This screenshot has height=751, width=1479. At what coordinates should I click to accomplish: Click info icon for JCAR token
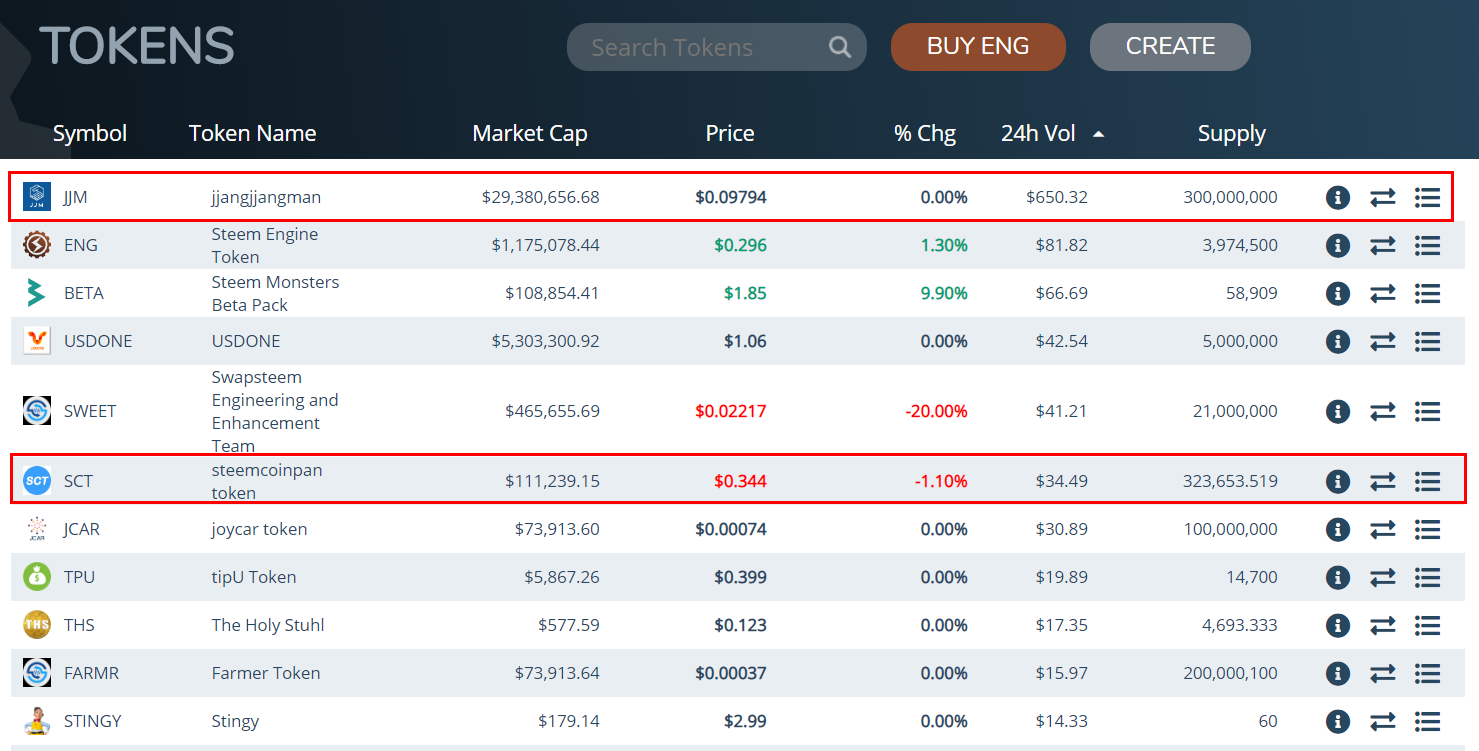(x=1338, y=530)
